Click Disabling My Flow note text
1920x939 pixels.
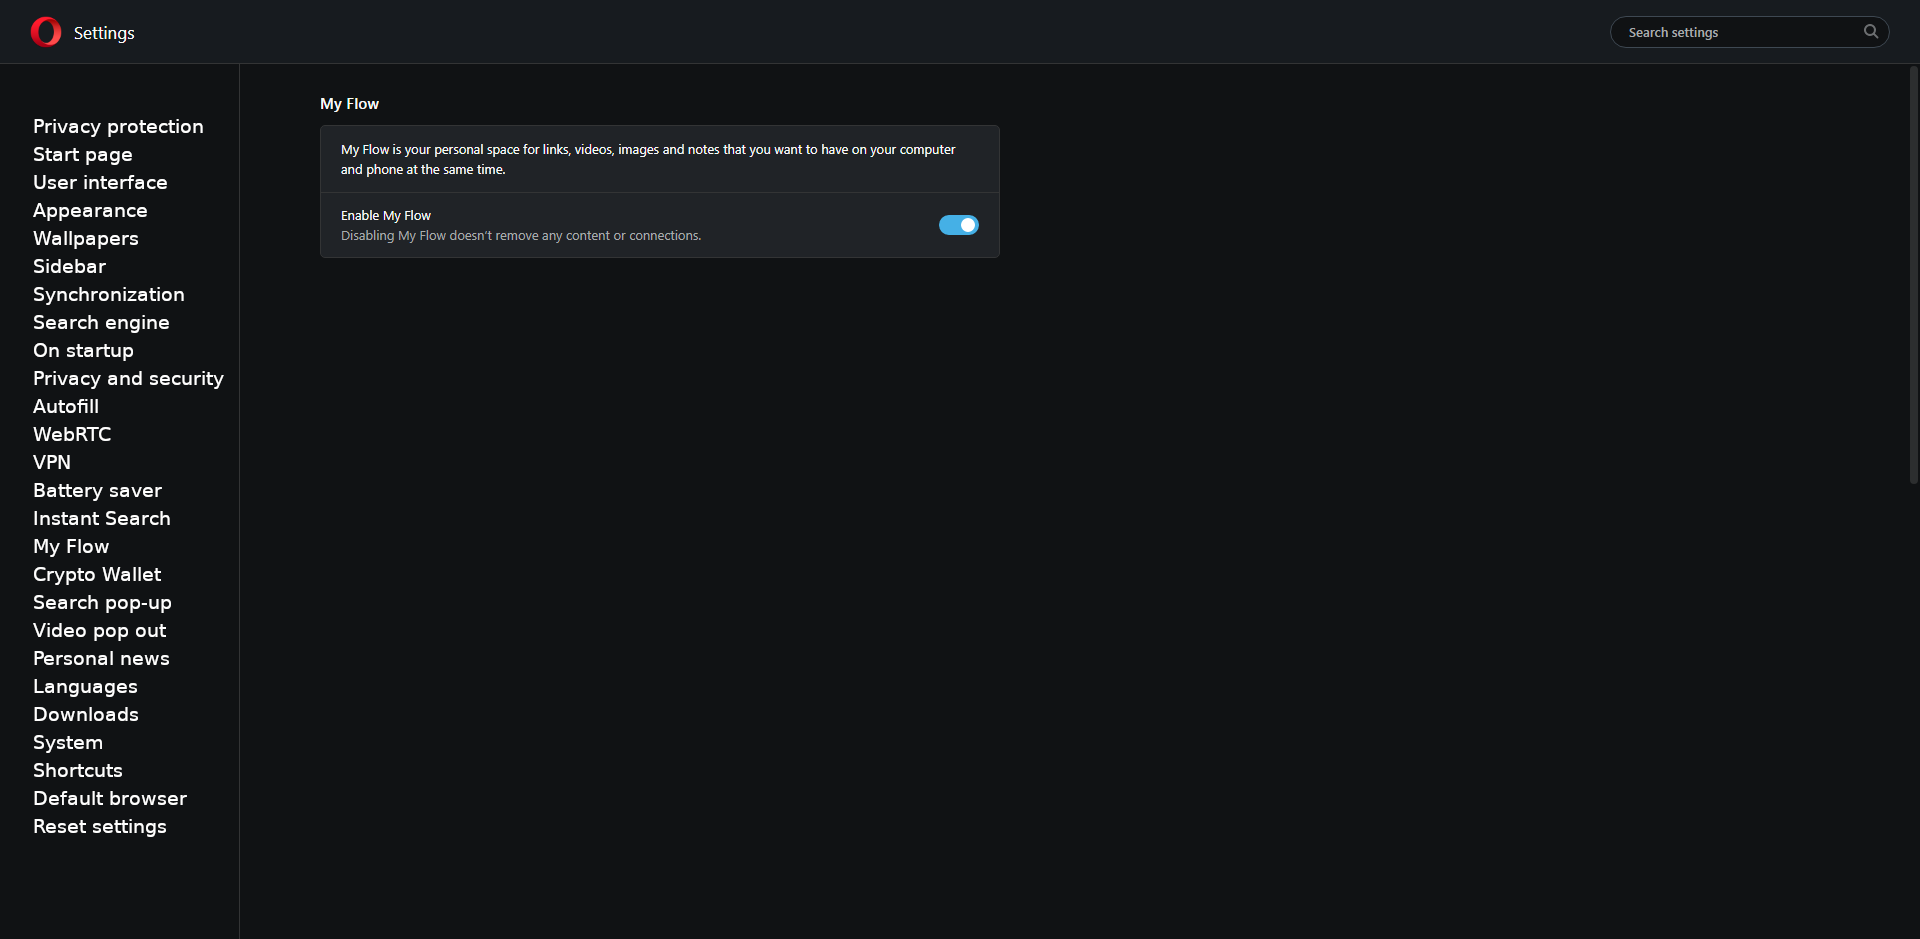[x=521, y=236]
